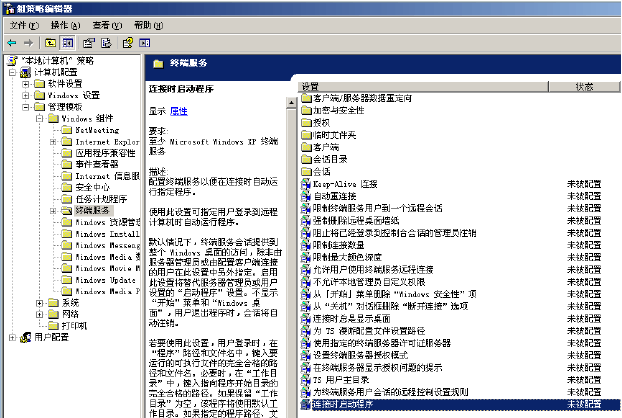Click the Forward arrow toolbar icon
622x418 pixels.
click(x=28, y=43)
